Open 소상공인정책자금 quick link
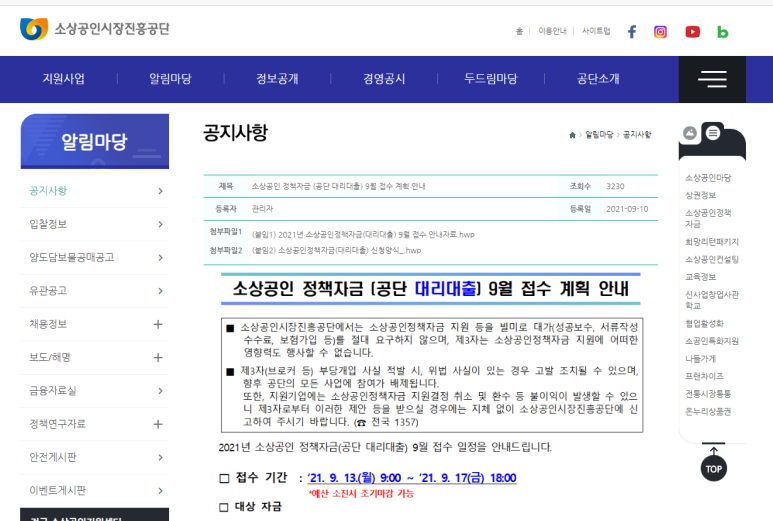773x521 pixels. click(x=708, y=218)
